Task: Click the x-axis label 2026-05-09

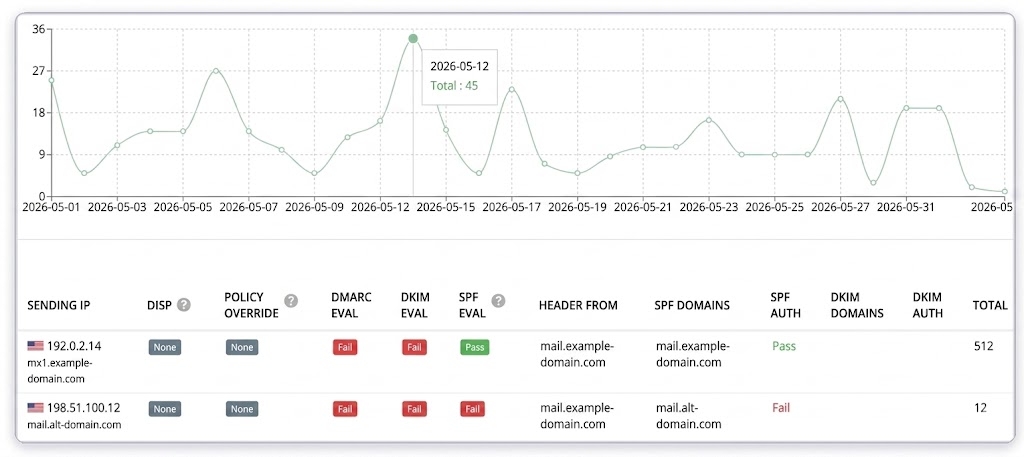Action: tap(314, 208)
